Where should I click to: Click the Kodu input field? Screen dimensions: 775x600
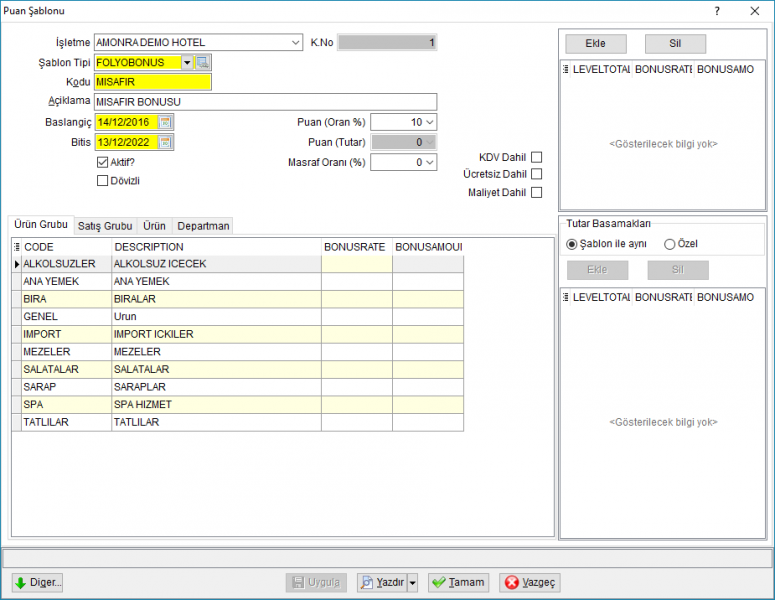(x=153, y=82)
